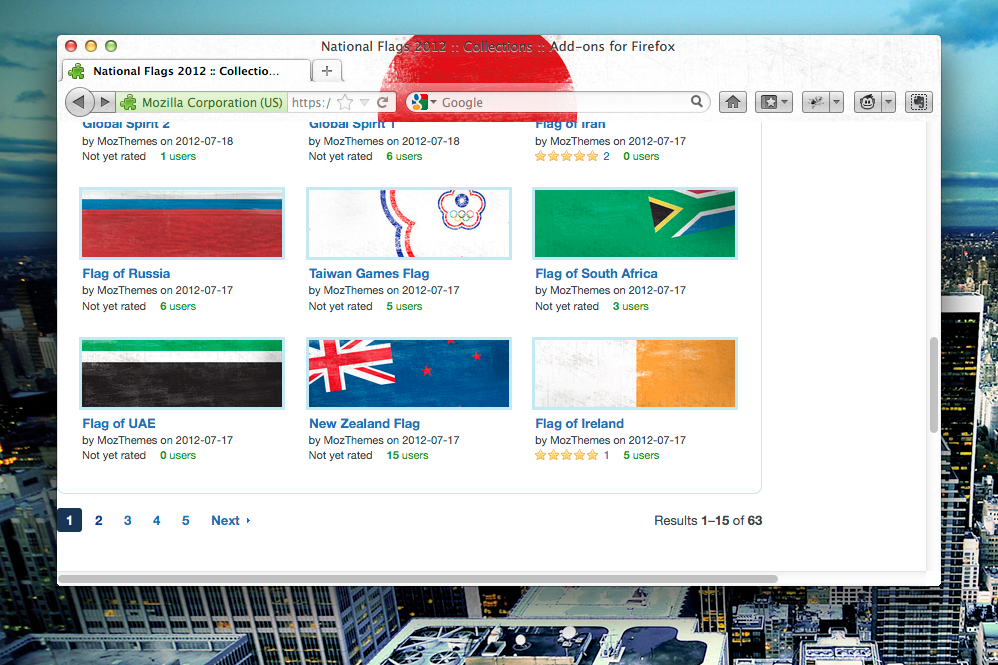Click review count 2 beside Flag of Iran stars
998x665 pixels.
[x=607, y=157]
